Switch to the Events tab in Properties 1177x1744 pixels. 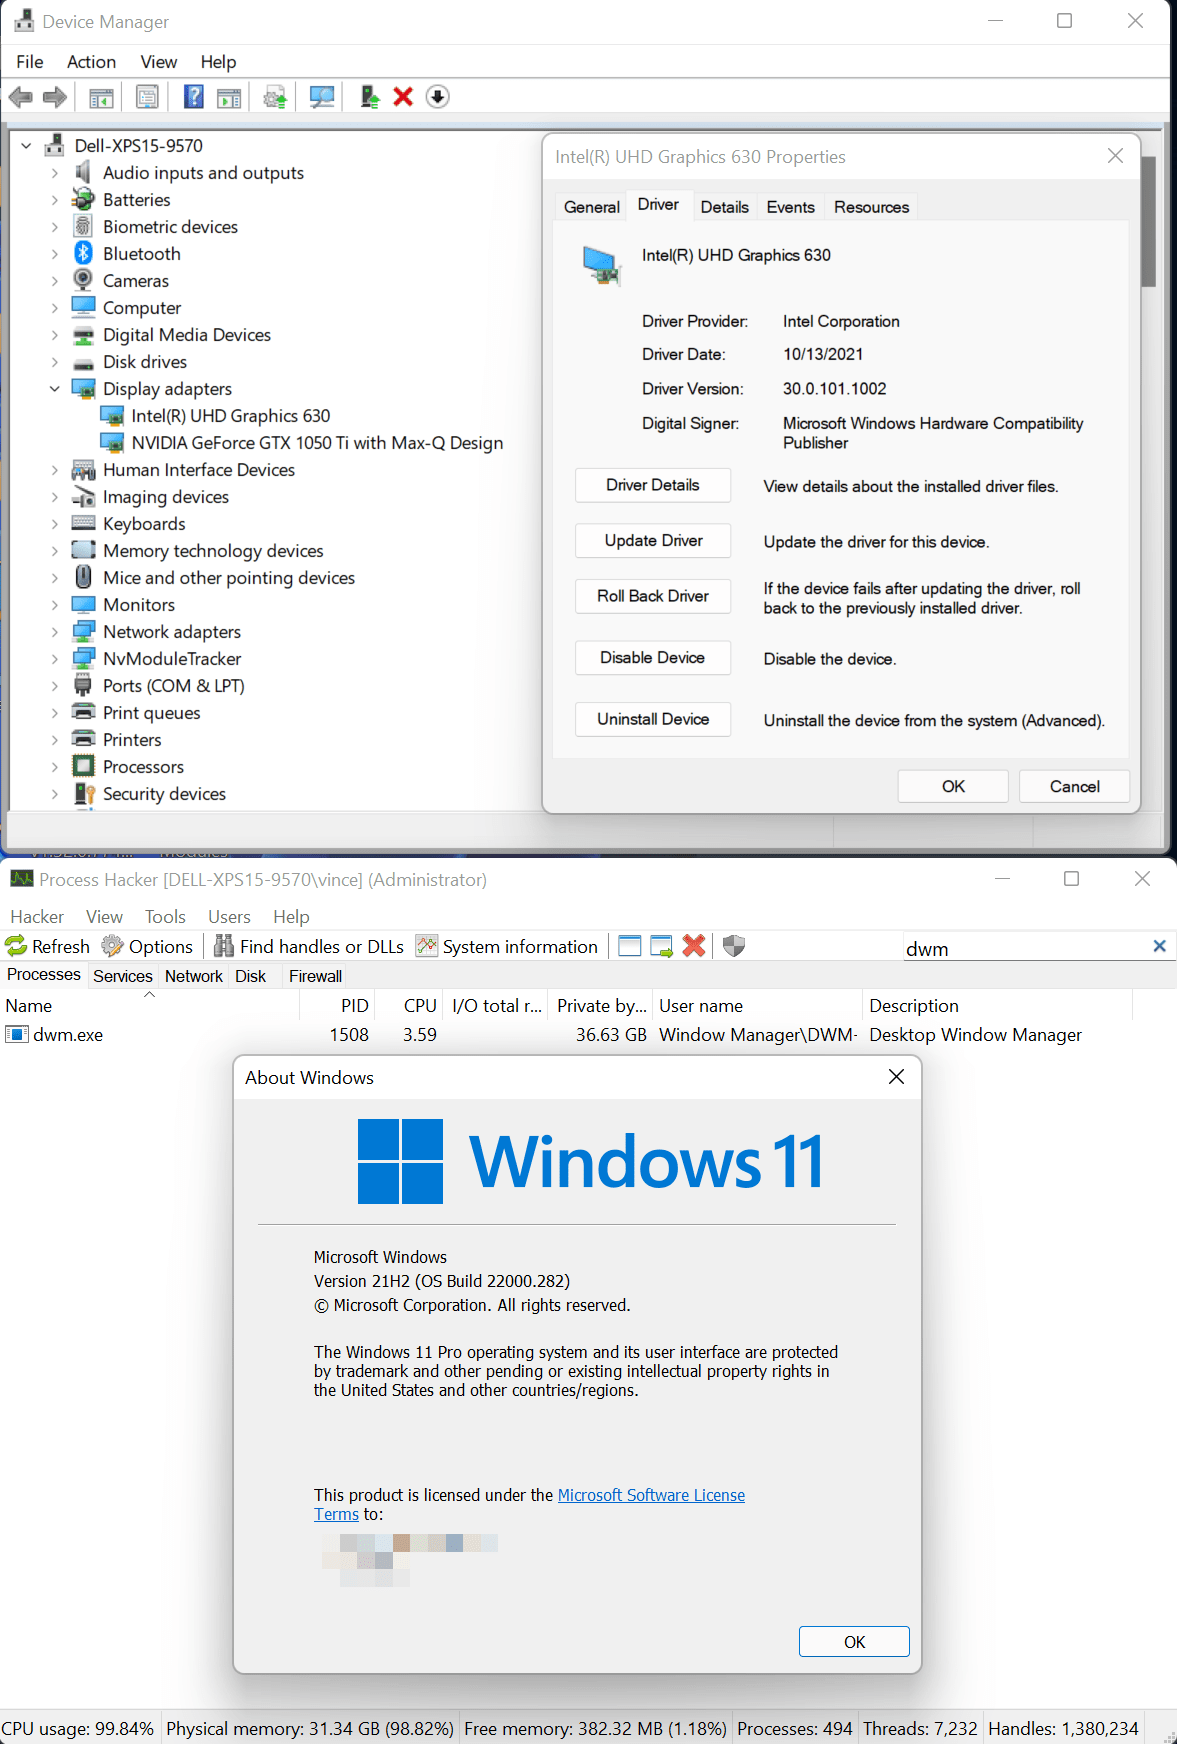(790, 207)
